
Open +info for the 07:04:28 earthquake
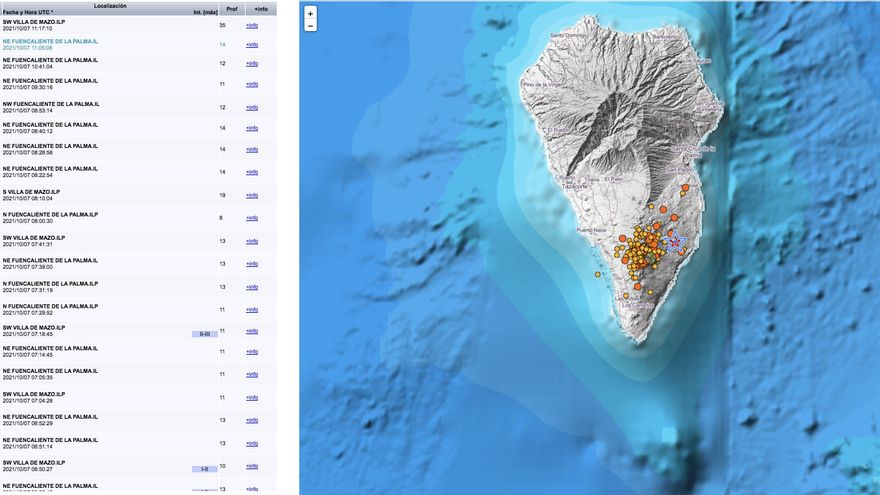(252, 397)
